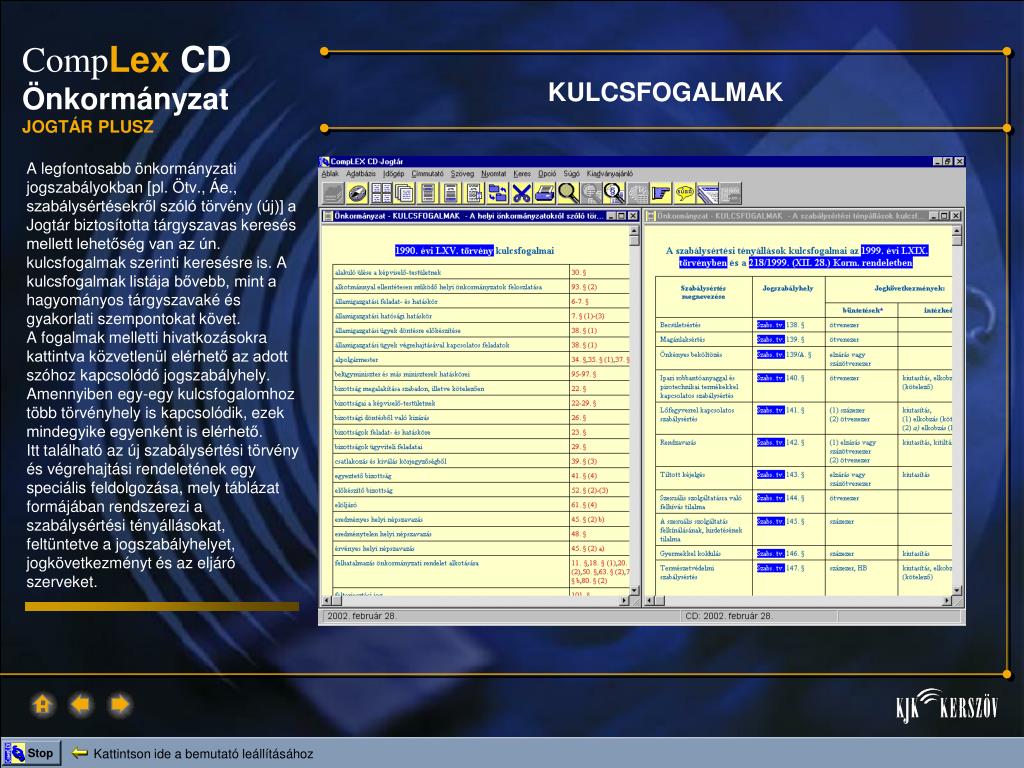
Task: Click 'Szabs. tv.' link for 147. §
Action: [771, 568]
